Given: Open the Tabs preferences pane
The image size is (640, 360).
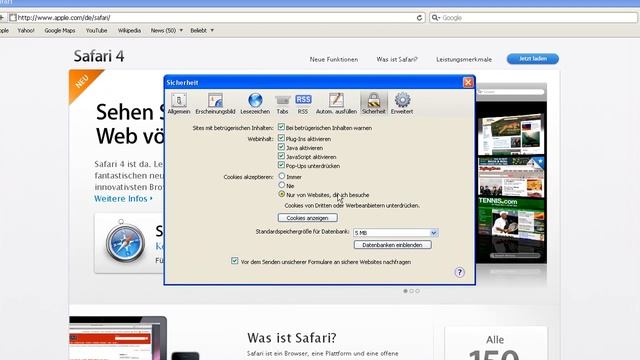Looking at the screenshot, I should coord(282,103).
